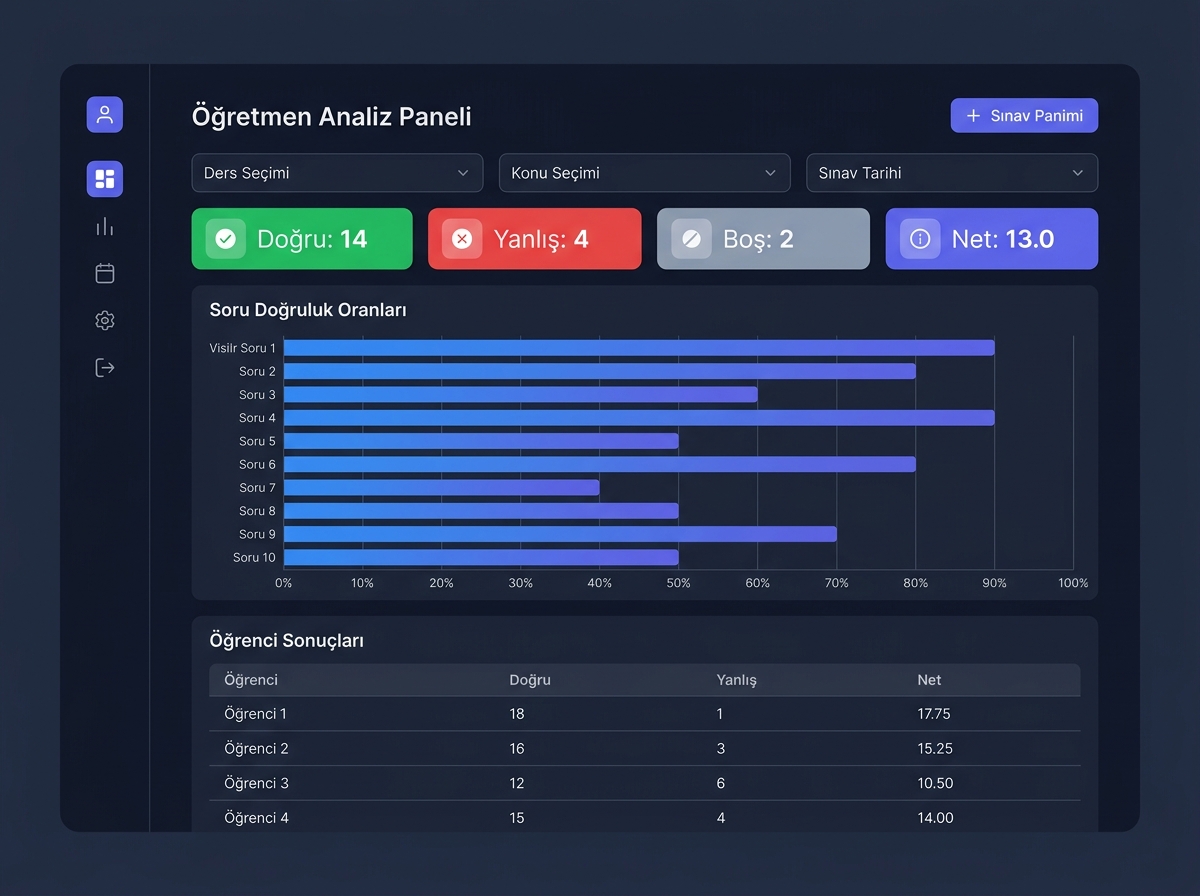Open the bar chart statistics icon
Image resolution: width=1200 pixels, height=896 pixels.
pyautogui.click(x=105, y=227)
